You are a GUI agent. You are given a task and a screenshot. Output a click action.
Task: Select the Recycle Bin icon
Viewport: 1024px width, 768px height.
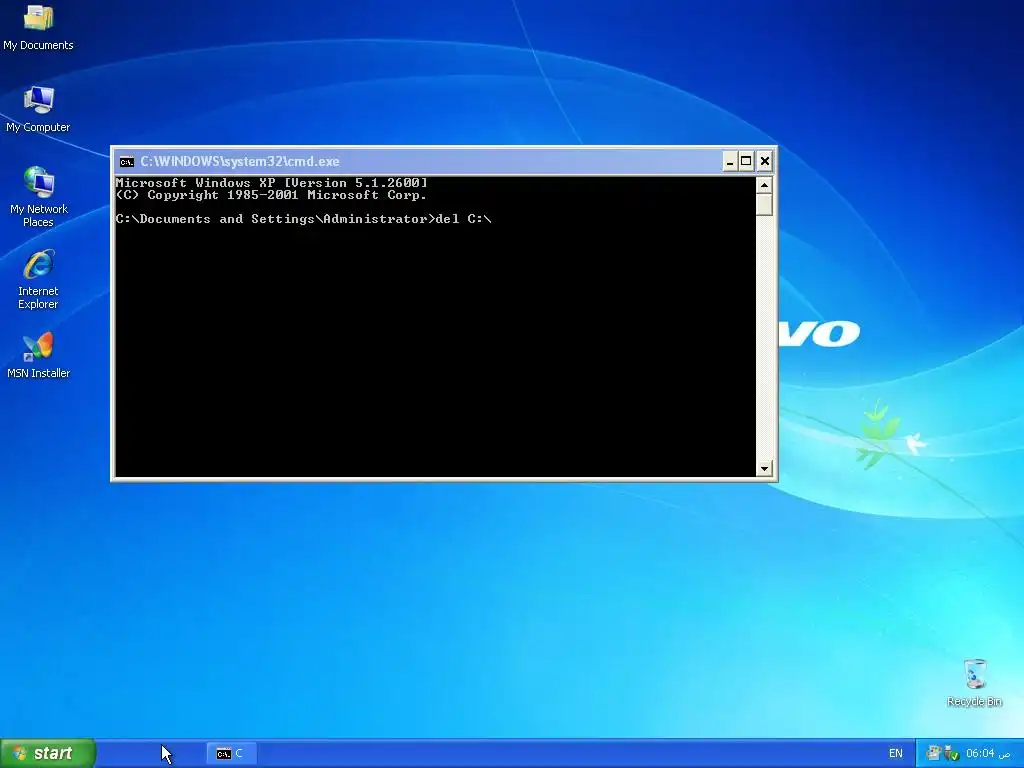(x=974, y=682)
